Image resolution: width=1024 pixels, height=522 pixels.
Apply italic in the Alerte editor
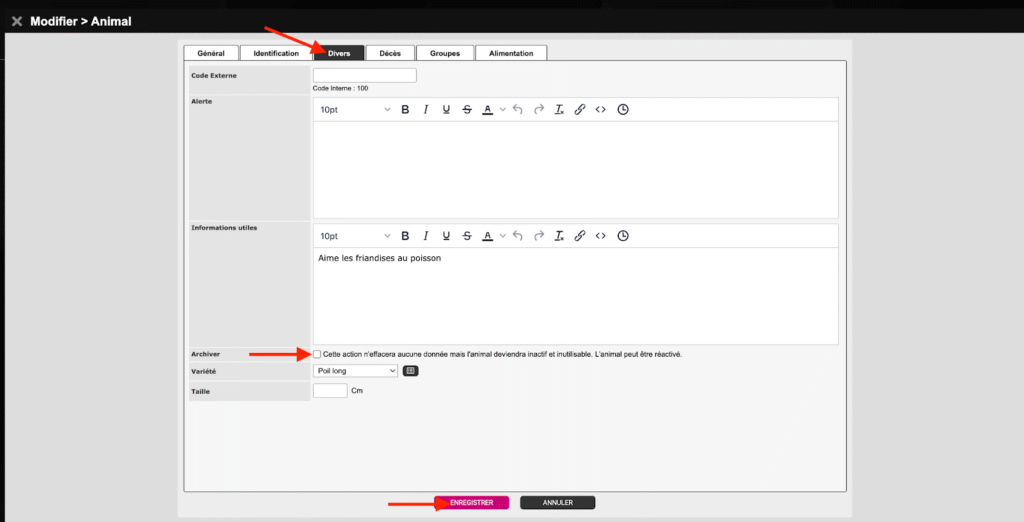pyautogui.click(x=425, y=109)
